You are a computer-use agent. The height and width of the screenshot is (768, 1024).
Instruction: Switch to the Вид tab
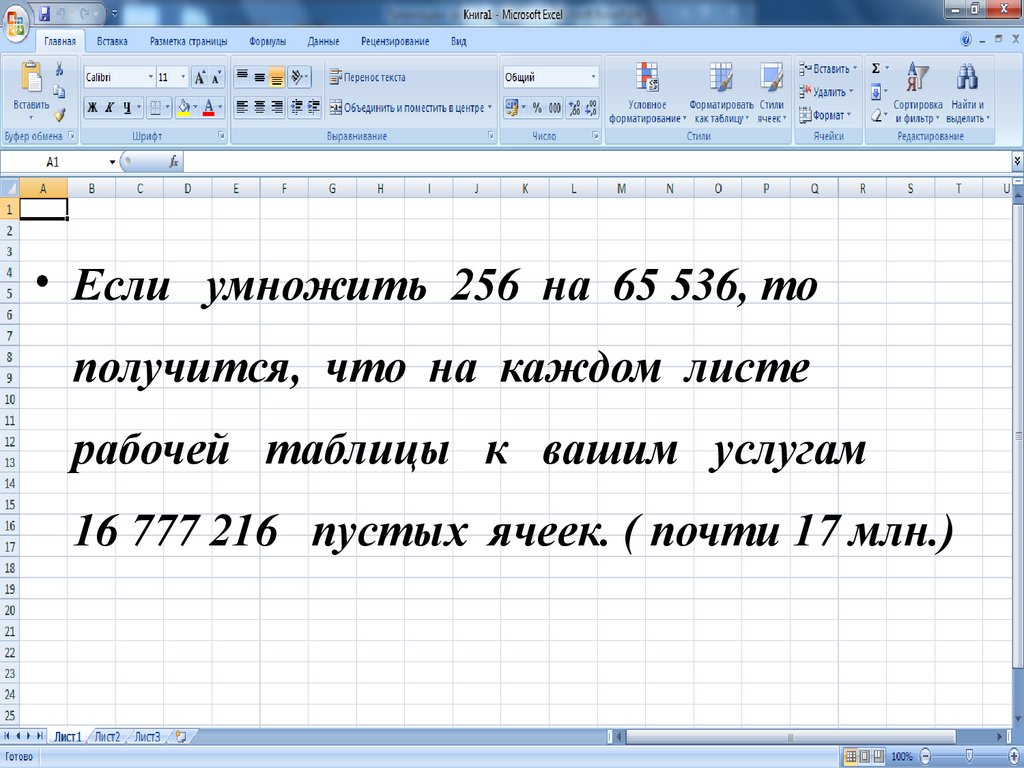pos(458,41)
